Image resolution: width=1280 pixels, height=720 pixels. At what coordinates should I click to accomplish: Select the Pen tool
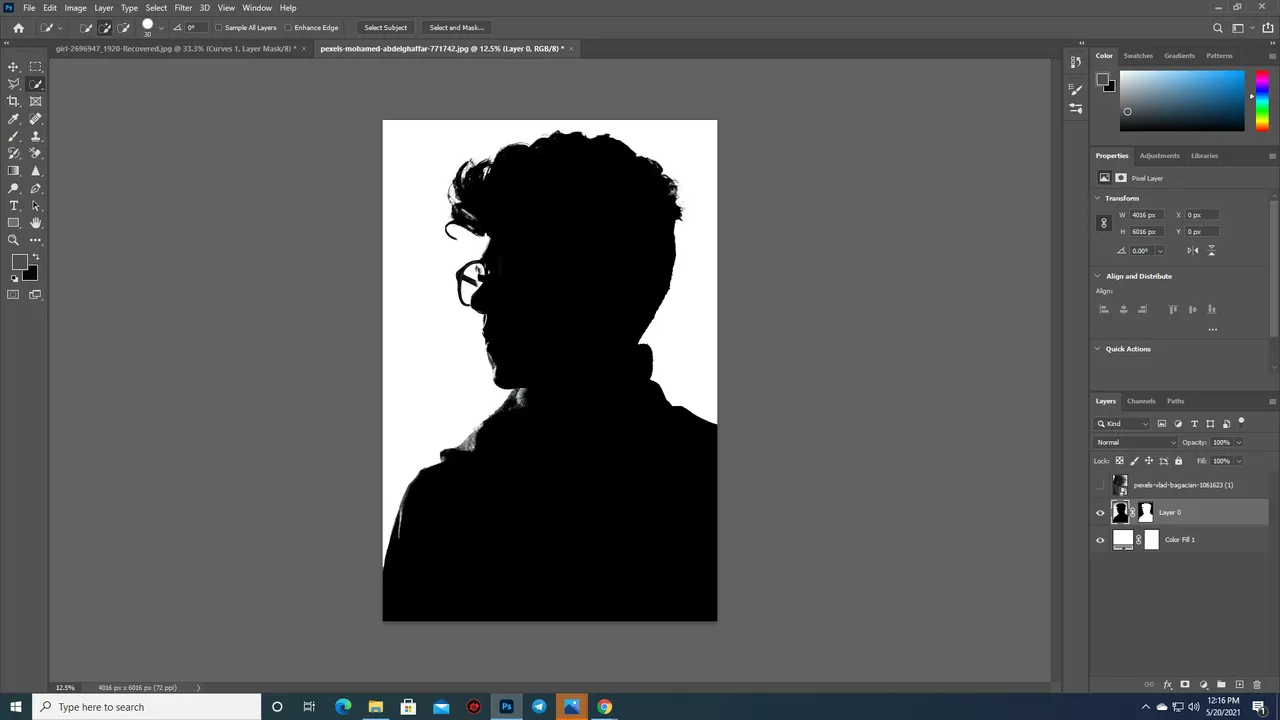(x=36, y=188)
